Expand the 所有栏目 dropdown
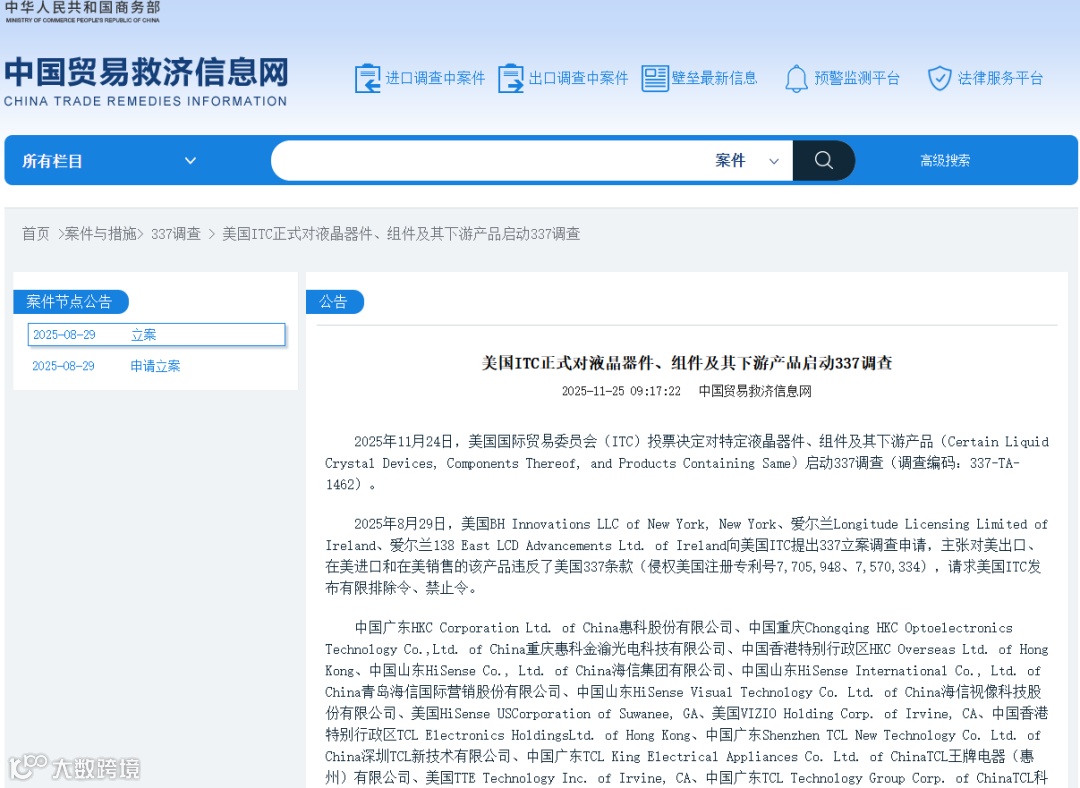 click(109, 161)
